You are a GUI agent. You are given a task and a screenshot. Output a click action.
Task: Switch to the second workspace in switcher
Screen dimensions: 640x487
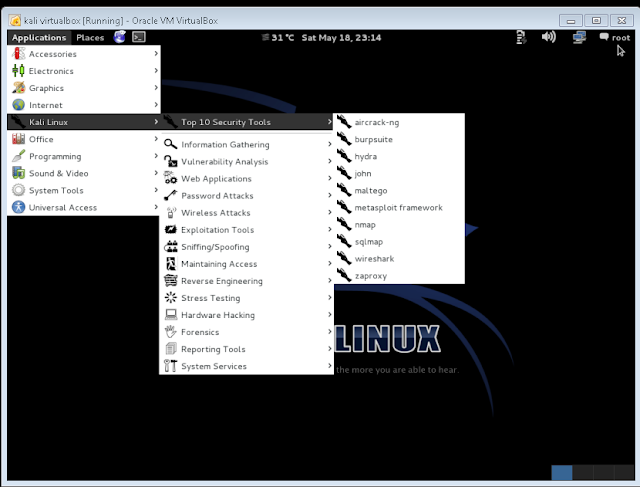(582, 472)
